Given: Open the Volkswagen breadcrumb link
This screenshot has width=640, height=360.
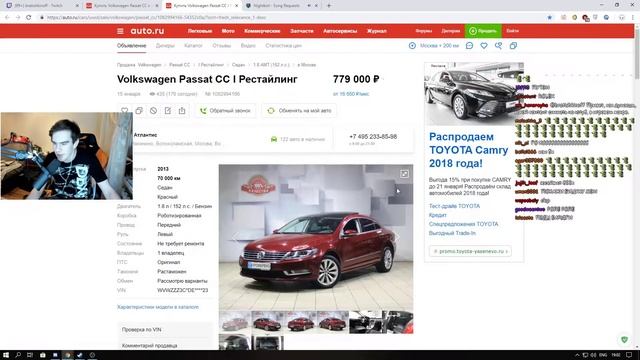Looking at the screenshot, I should [x=149, y=65].
